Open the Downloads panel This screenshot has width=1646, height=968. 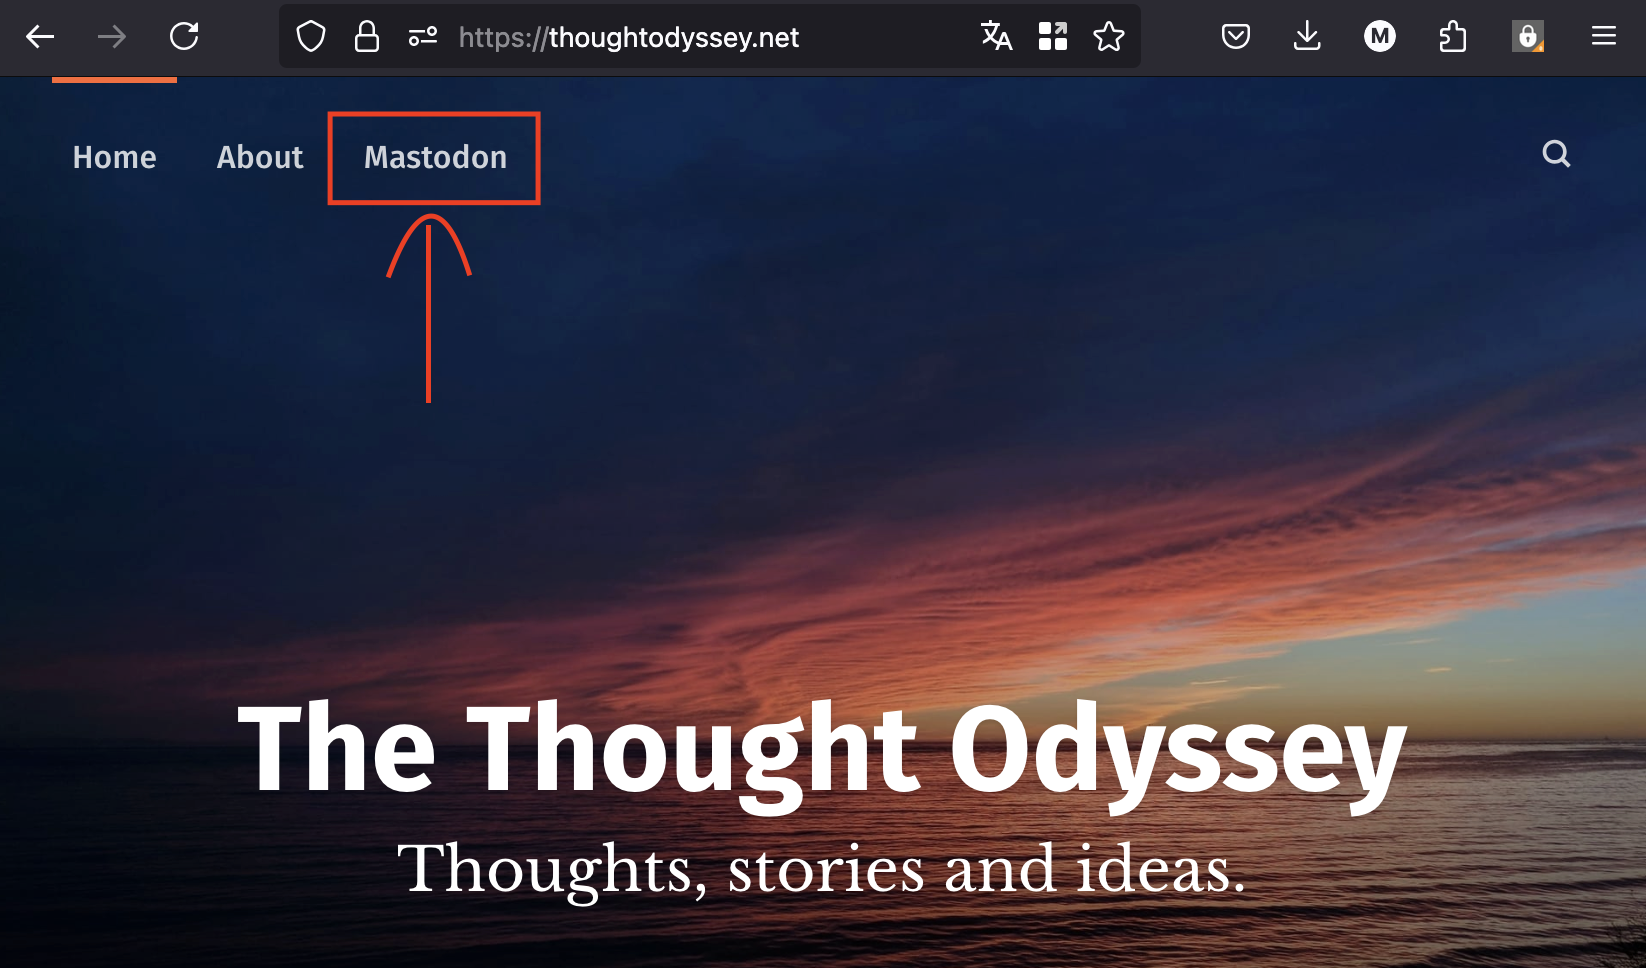click(x=1307, y=37)
